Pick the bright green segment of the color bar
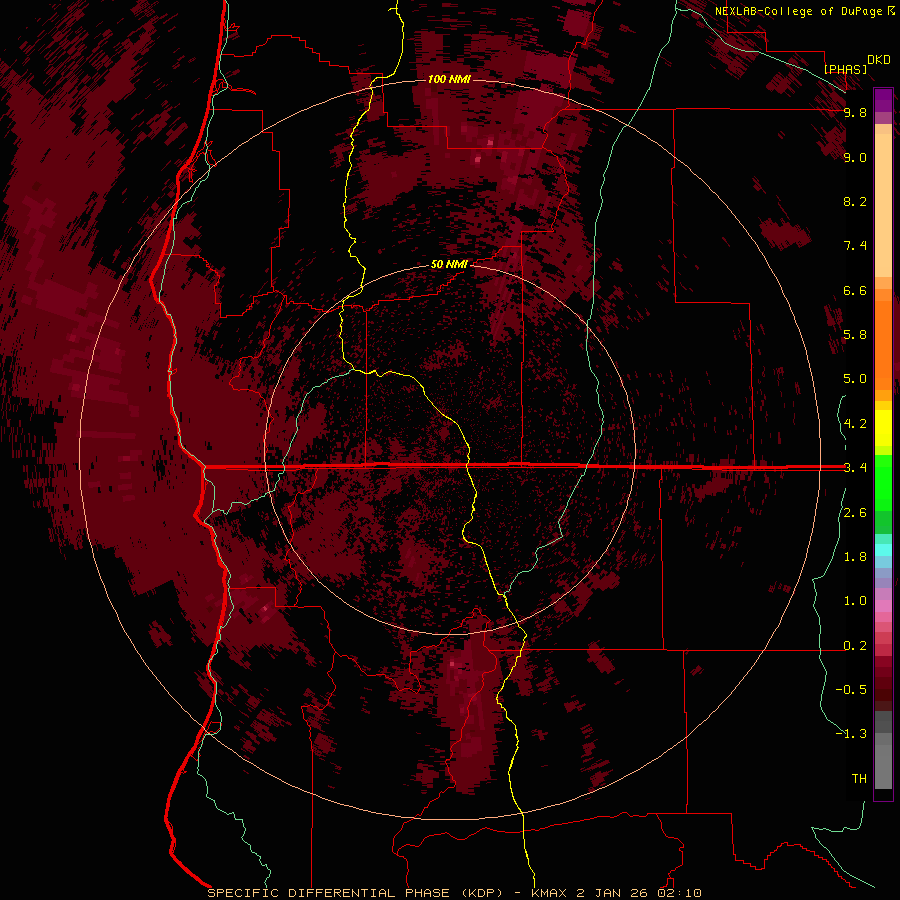The width and height of the screenshot is (900, 900). 883,483
